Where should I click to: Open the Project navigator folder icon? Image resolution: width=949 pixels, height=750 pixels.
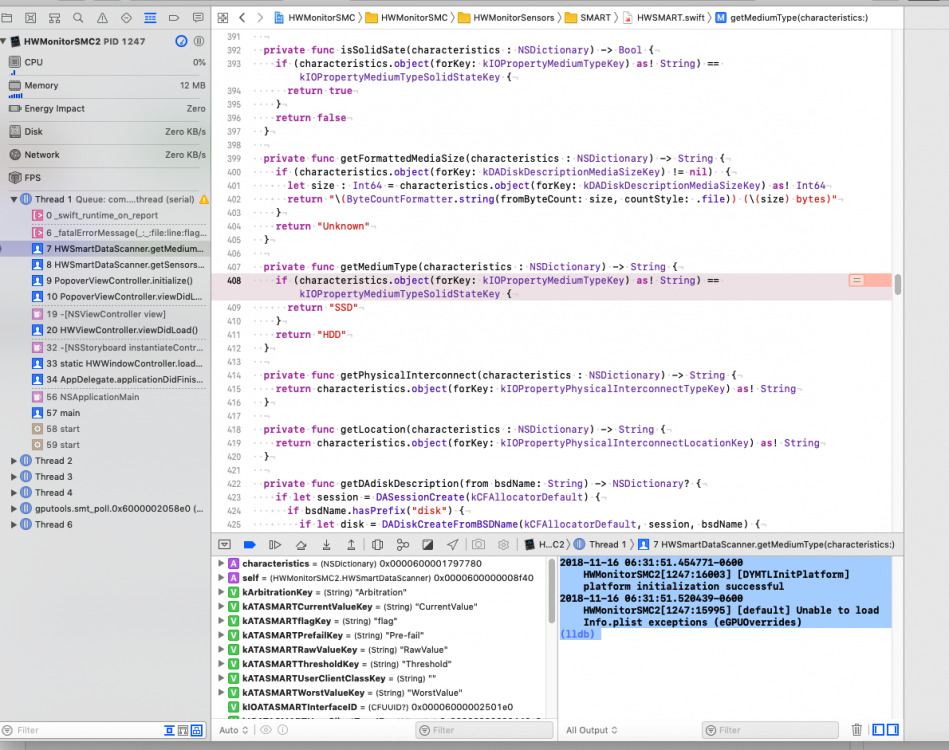[7, 18]
